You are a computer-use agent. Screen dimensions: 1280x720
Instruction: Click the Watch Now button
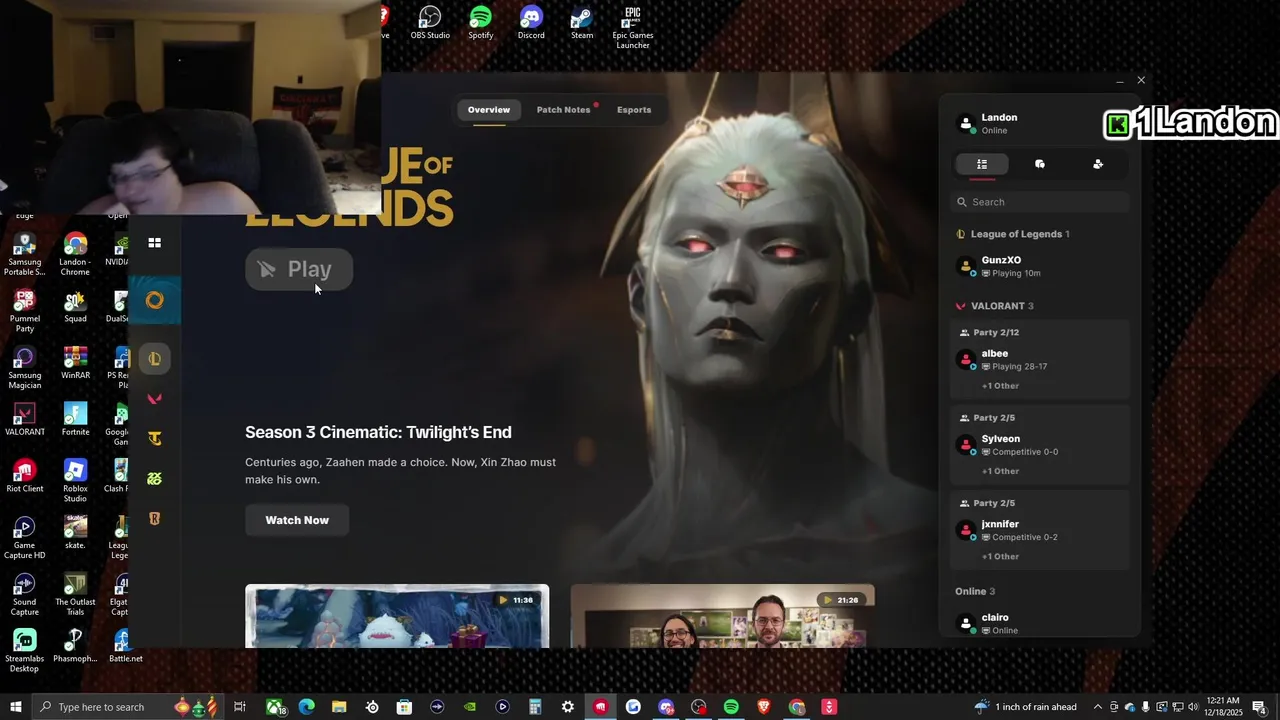(x=297, y=520)
